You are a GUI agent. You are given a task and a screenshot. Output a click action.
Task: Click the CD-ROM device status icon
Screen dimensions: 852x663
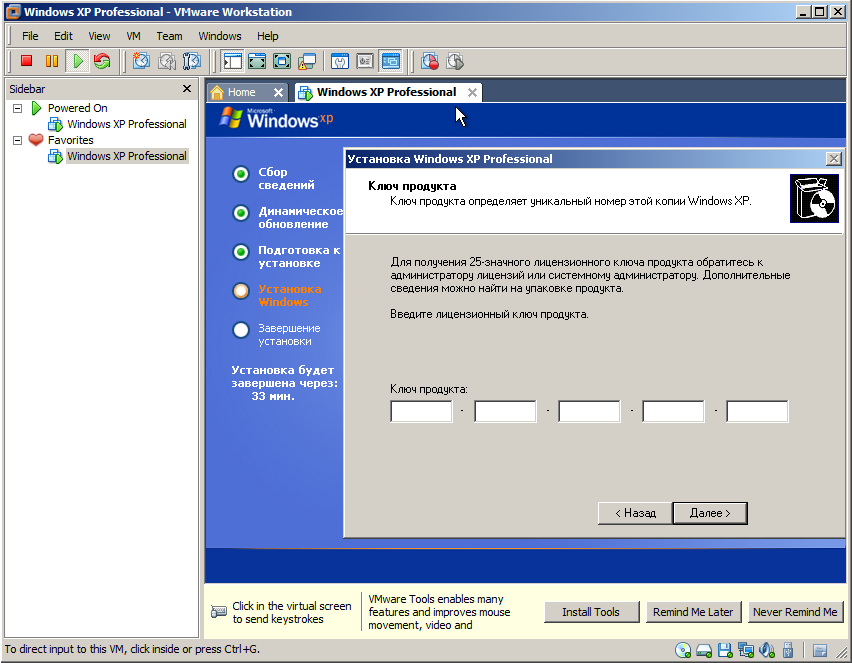pos(683,650)
